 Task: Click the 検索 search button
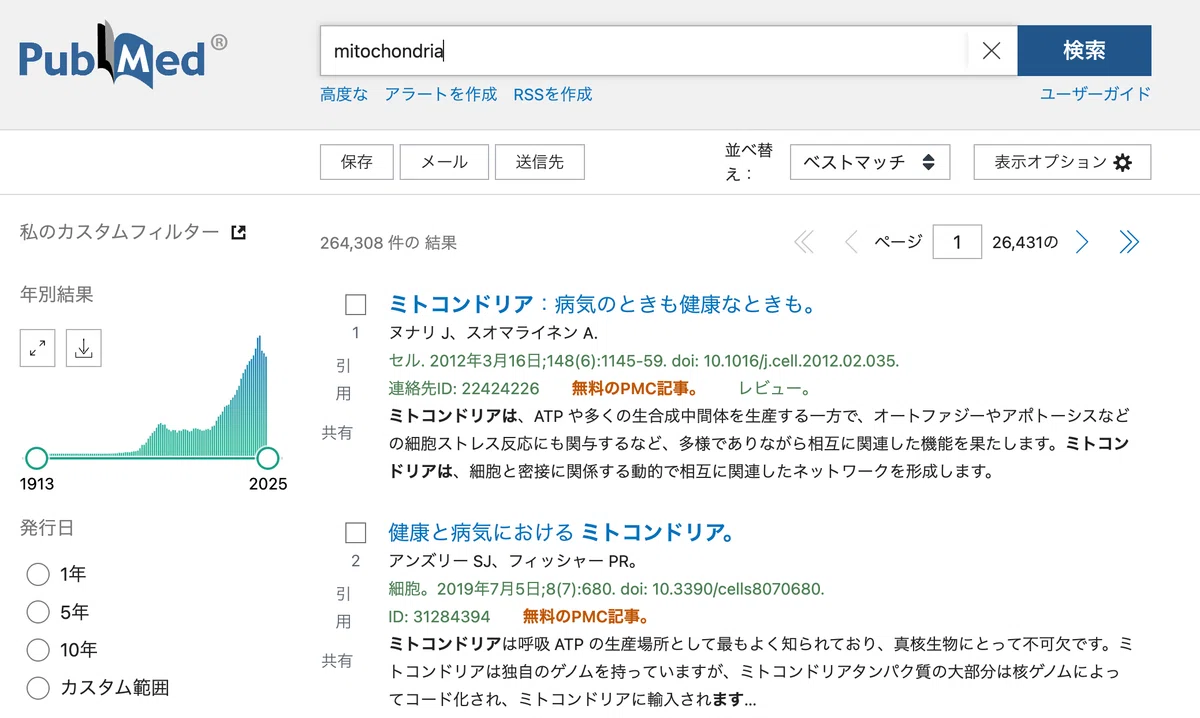coord(1084,51)
